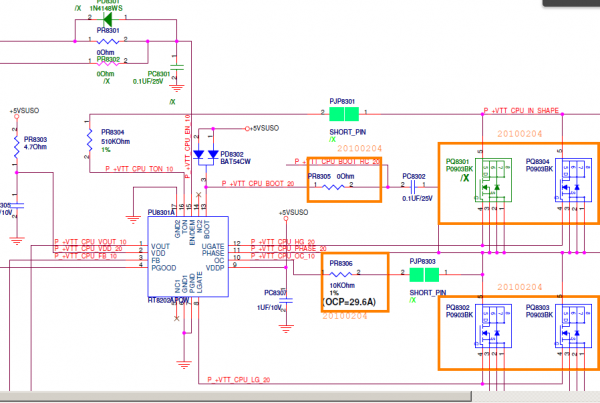Image resolution: width=600 pixels, height=403 pixels.
Task: Select the VDDP pin label on the IC
Action: pos(215,268)
